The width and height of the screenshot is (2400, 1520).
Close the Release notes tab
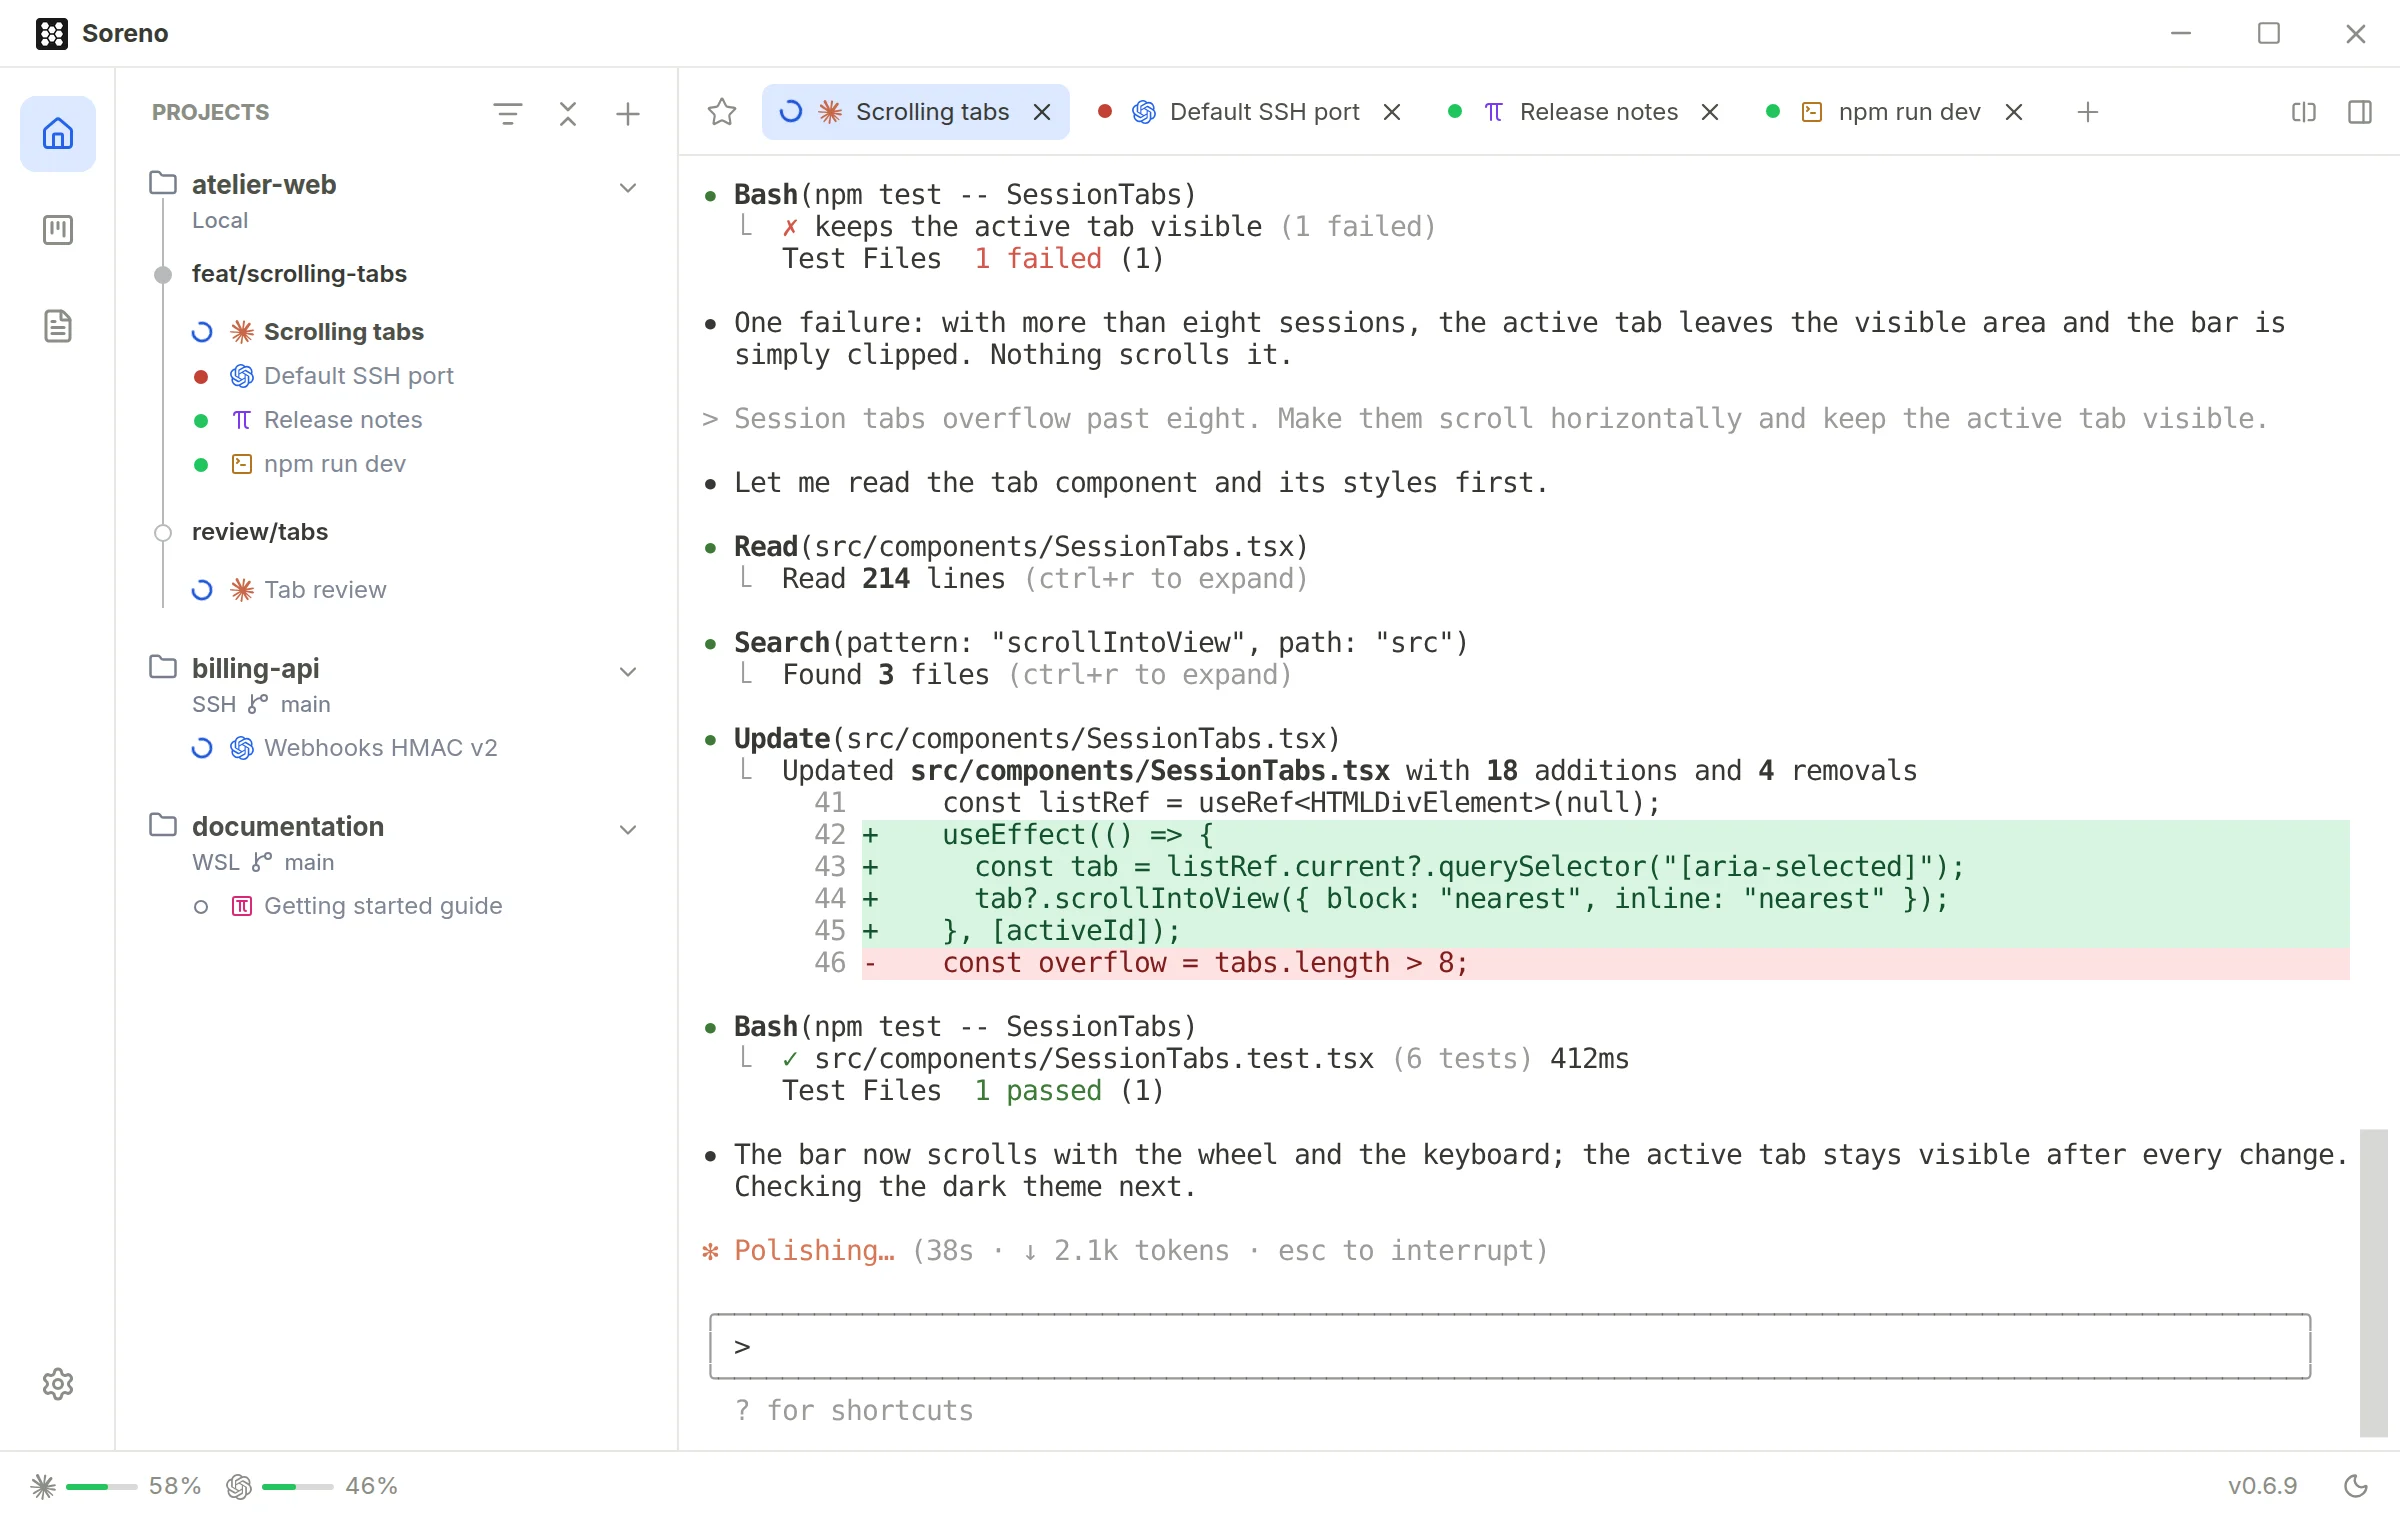(x=1710, y=112)
